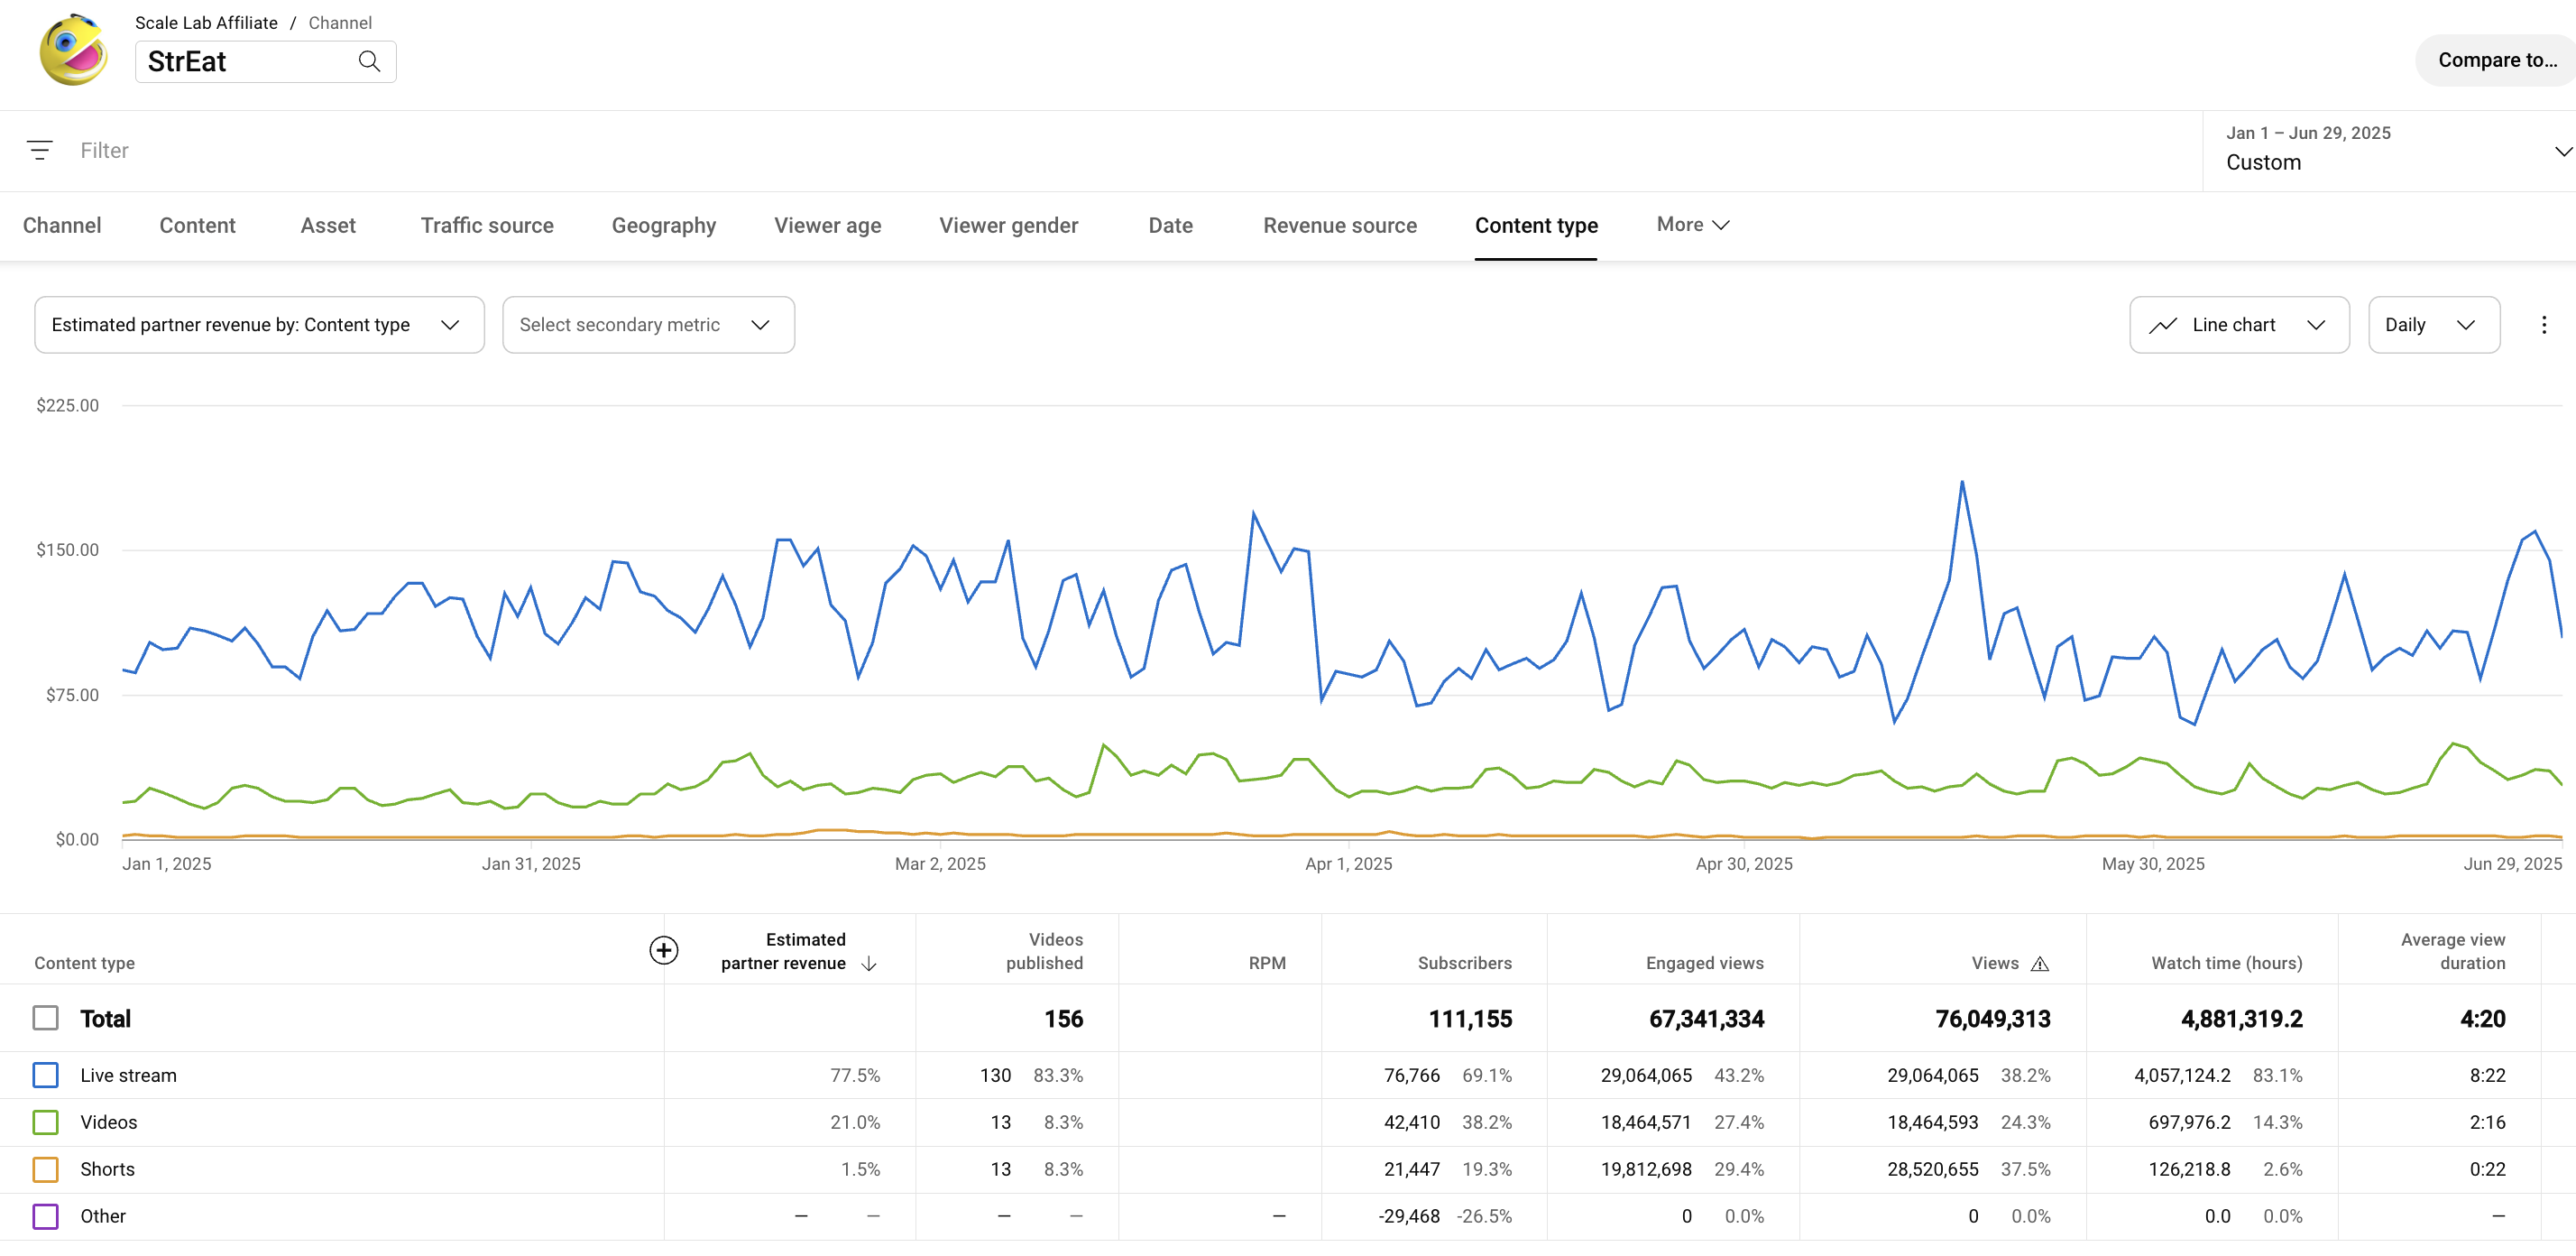Viewport: 2576px width, 1256px height.
Task: Click the search magnifier icon beside StrEat
Action: (369, 61)
